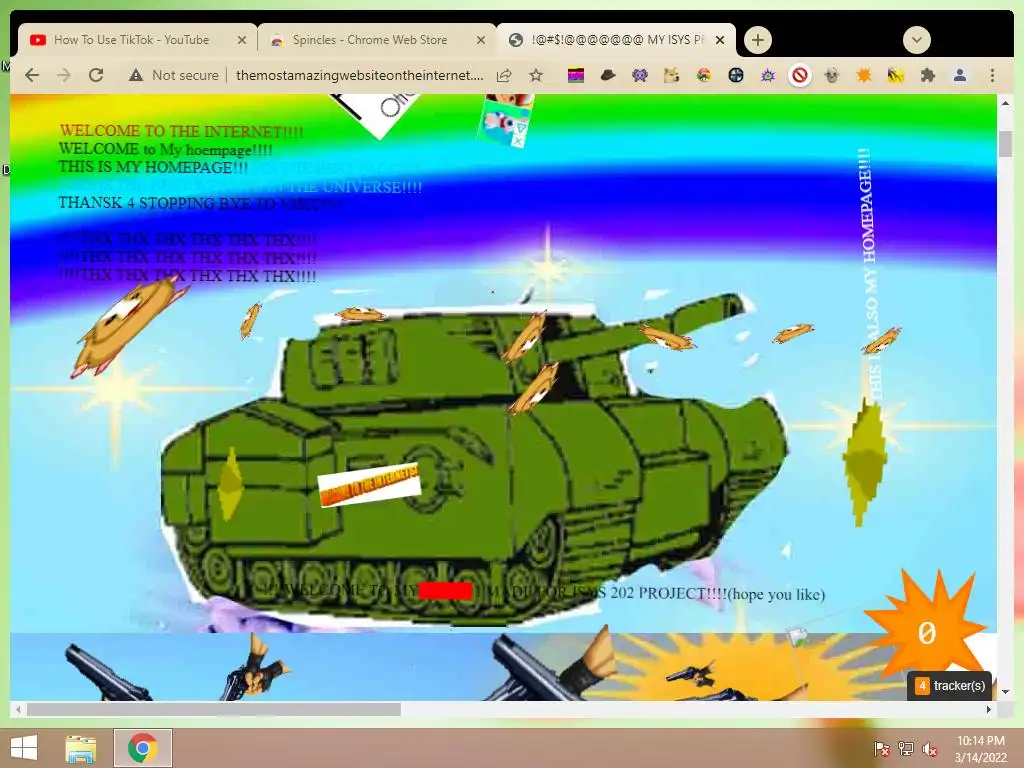Open the brown cowboy hat extension
The width and height of the screenshot is (1024, 768).
[x=608, y=76]
